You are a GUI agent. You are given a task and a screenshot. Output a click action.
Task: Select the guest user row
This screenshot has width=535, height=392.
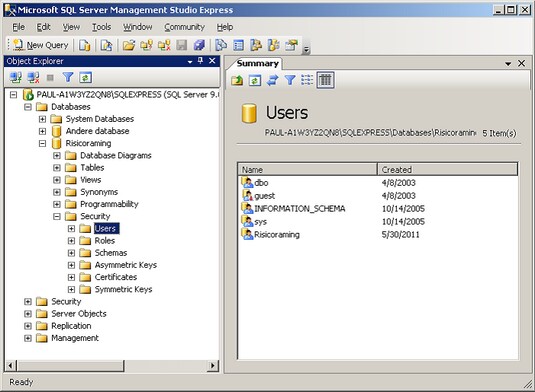coord(378,195)
